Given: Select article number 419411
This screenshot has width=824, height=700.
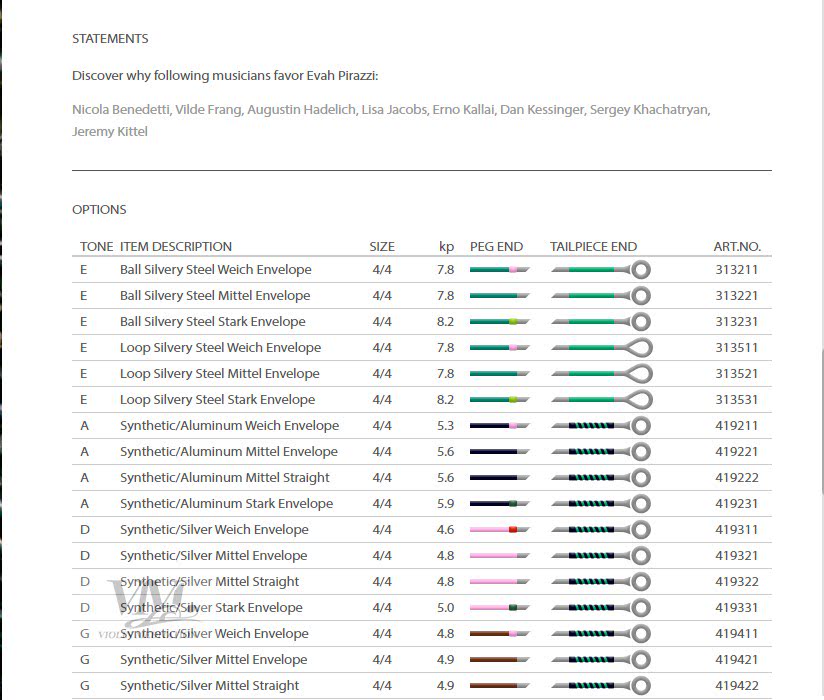Looking at the screenshot, I should click(737, 634).
